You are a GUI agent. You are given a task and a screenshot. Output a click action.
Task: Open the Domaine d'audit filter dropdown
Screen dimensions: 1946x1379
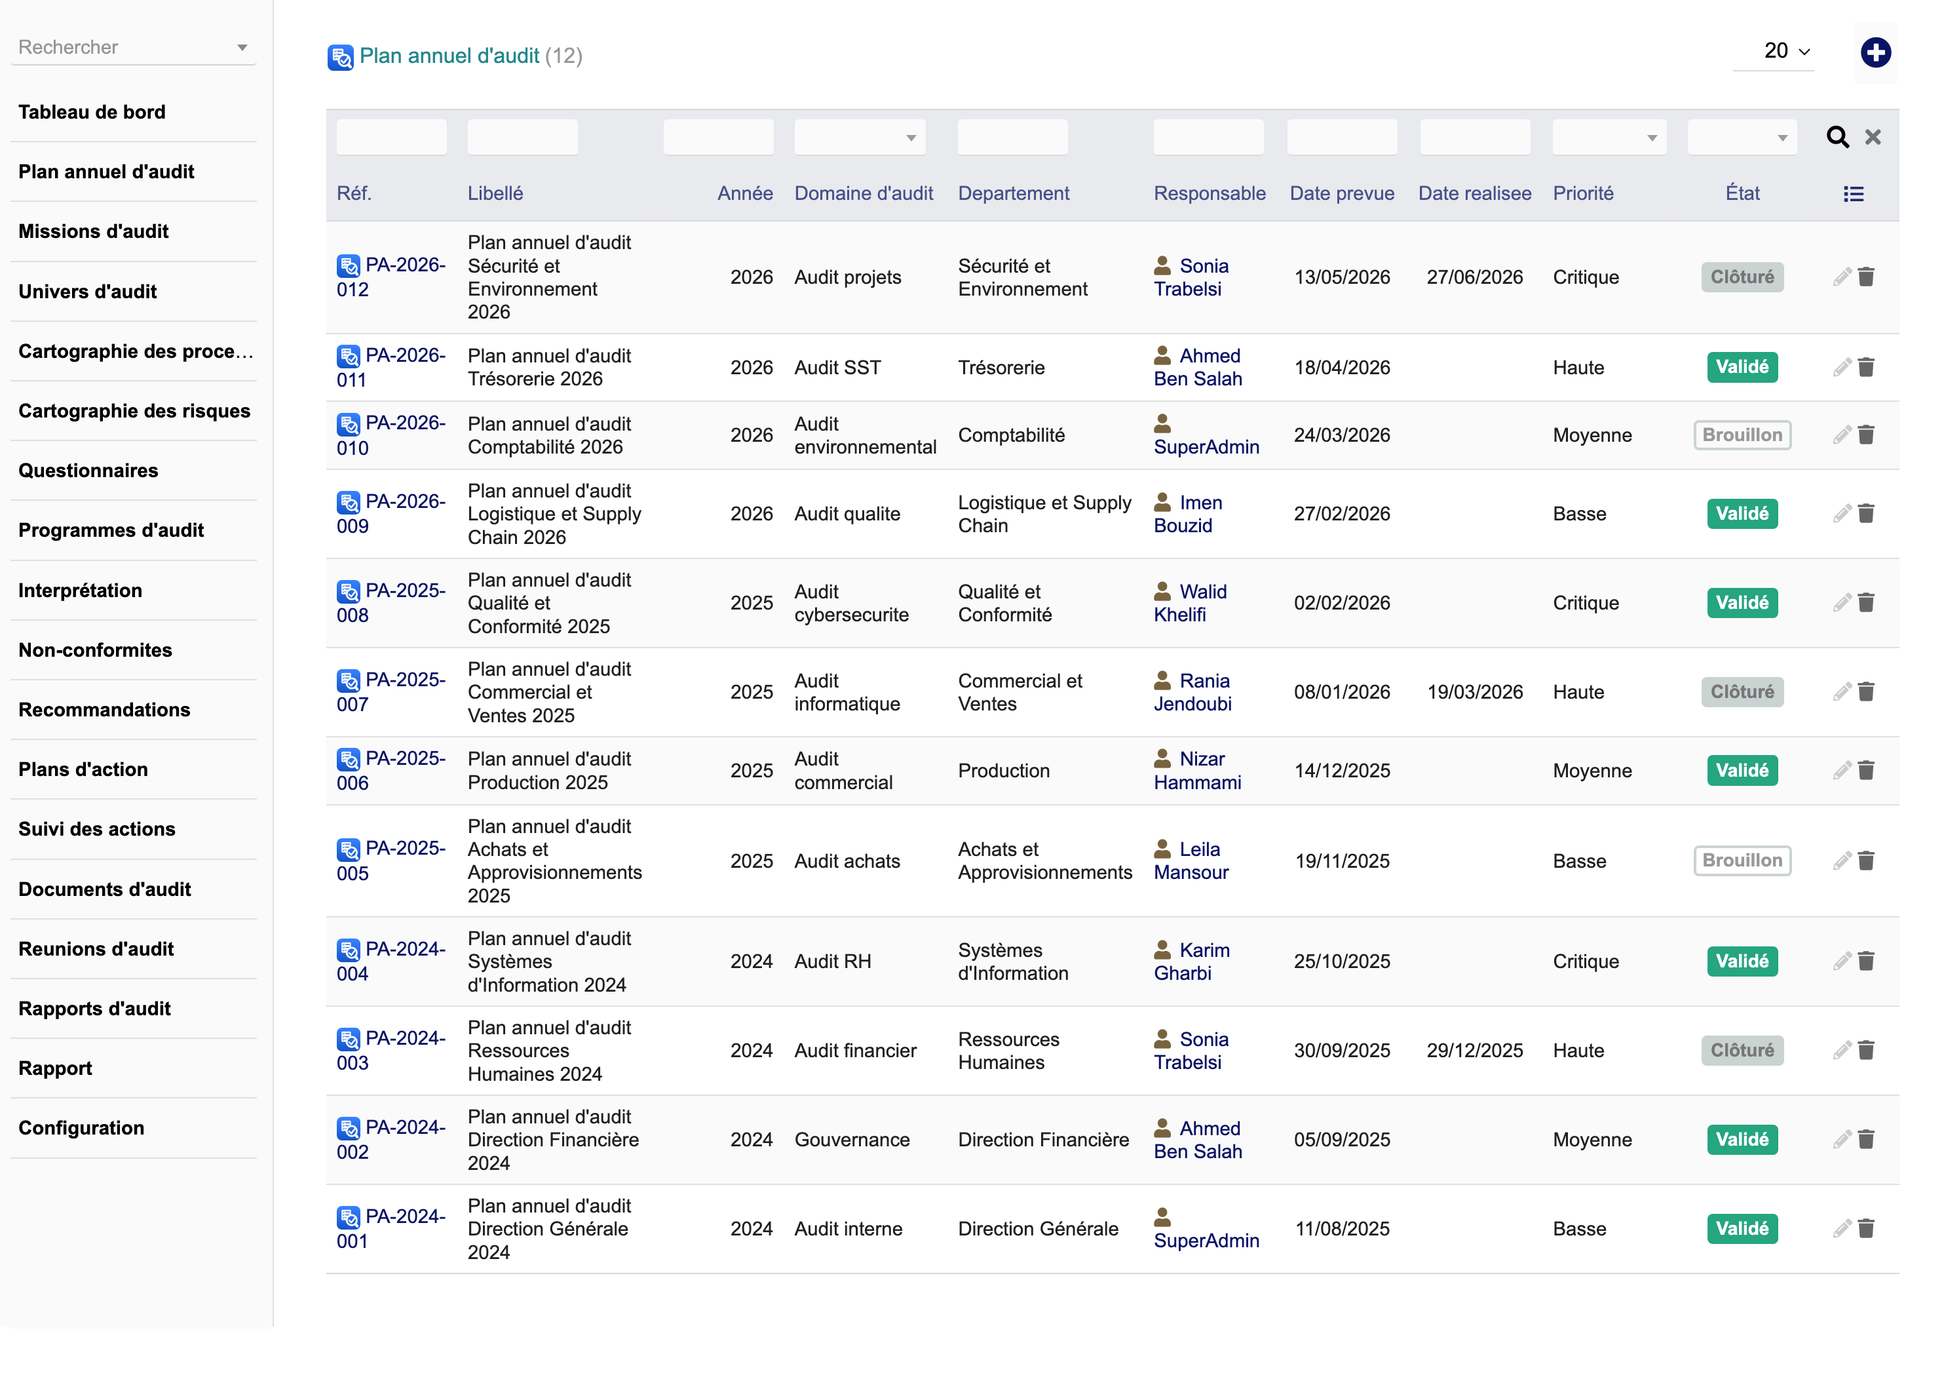[x=859, y=137]
